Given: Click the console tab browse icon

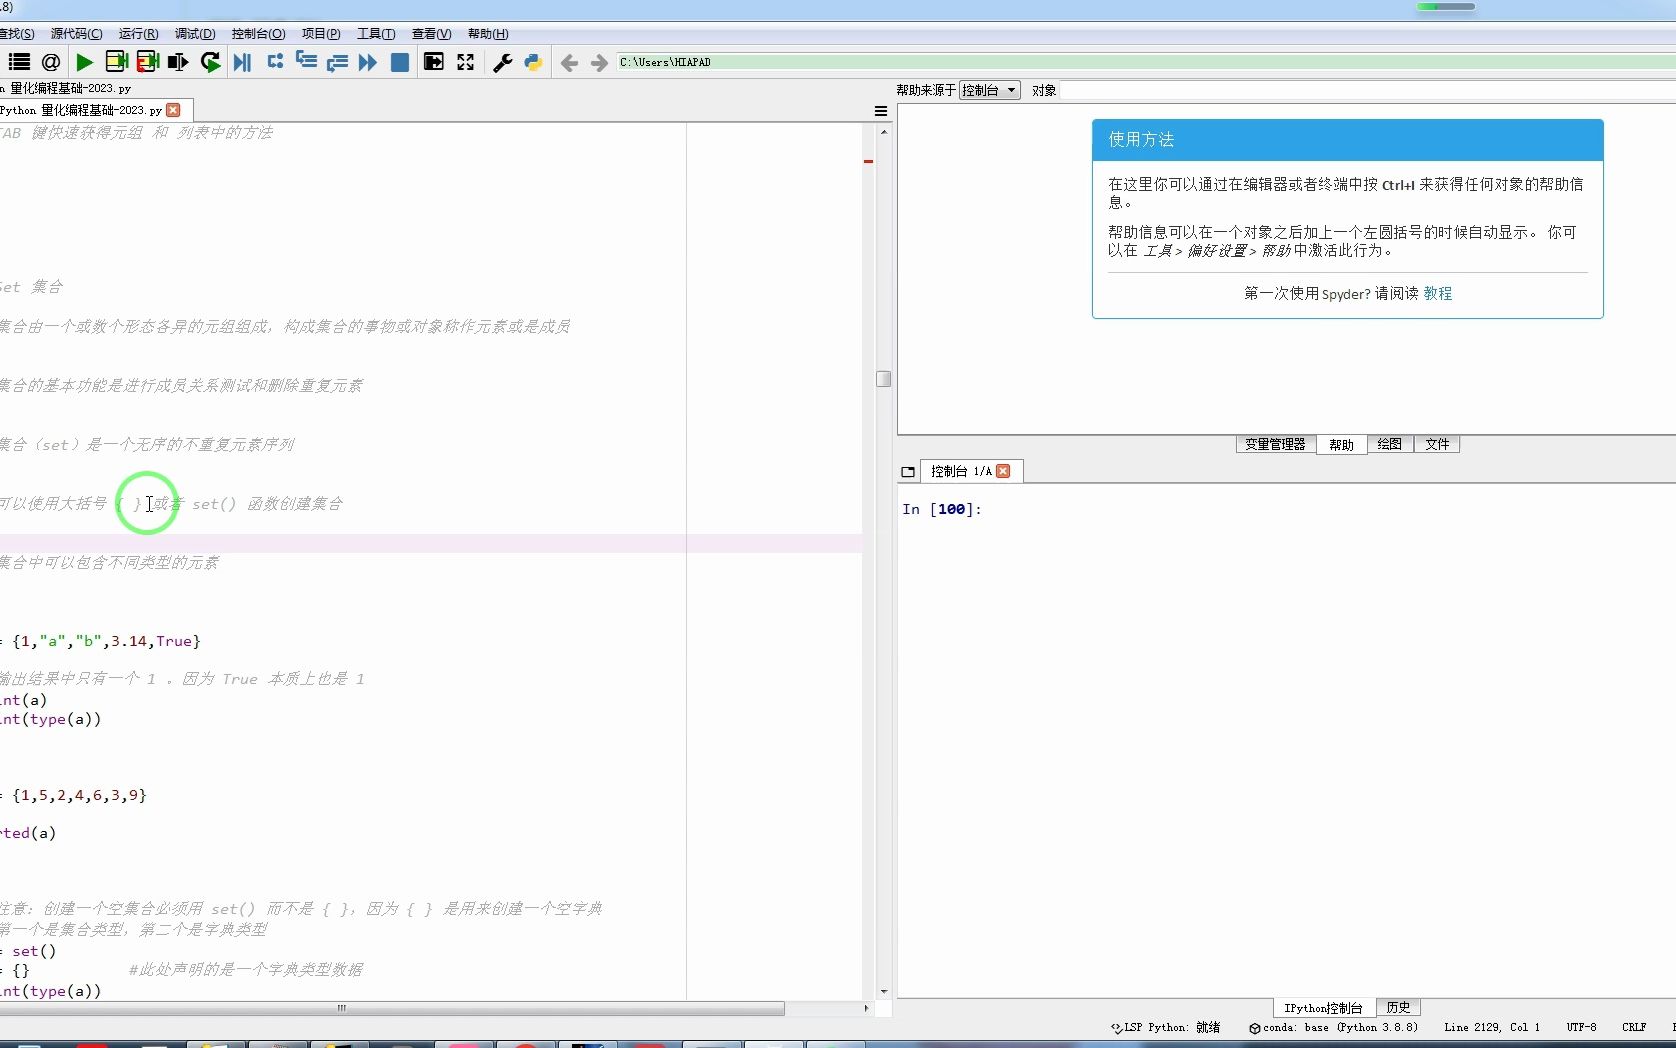Looking at the screenshot, I should (x=908, y=472).
